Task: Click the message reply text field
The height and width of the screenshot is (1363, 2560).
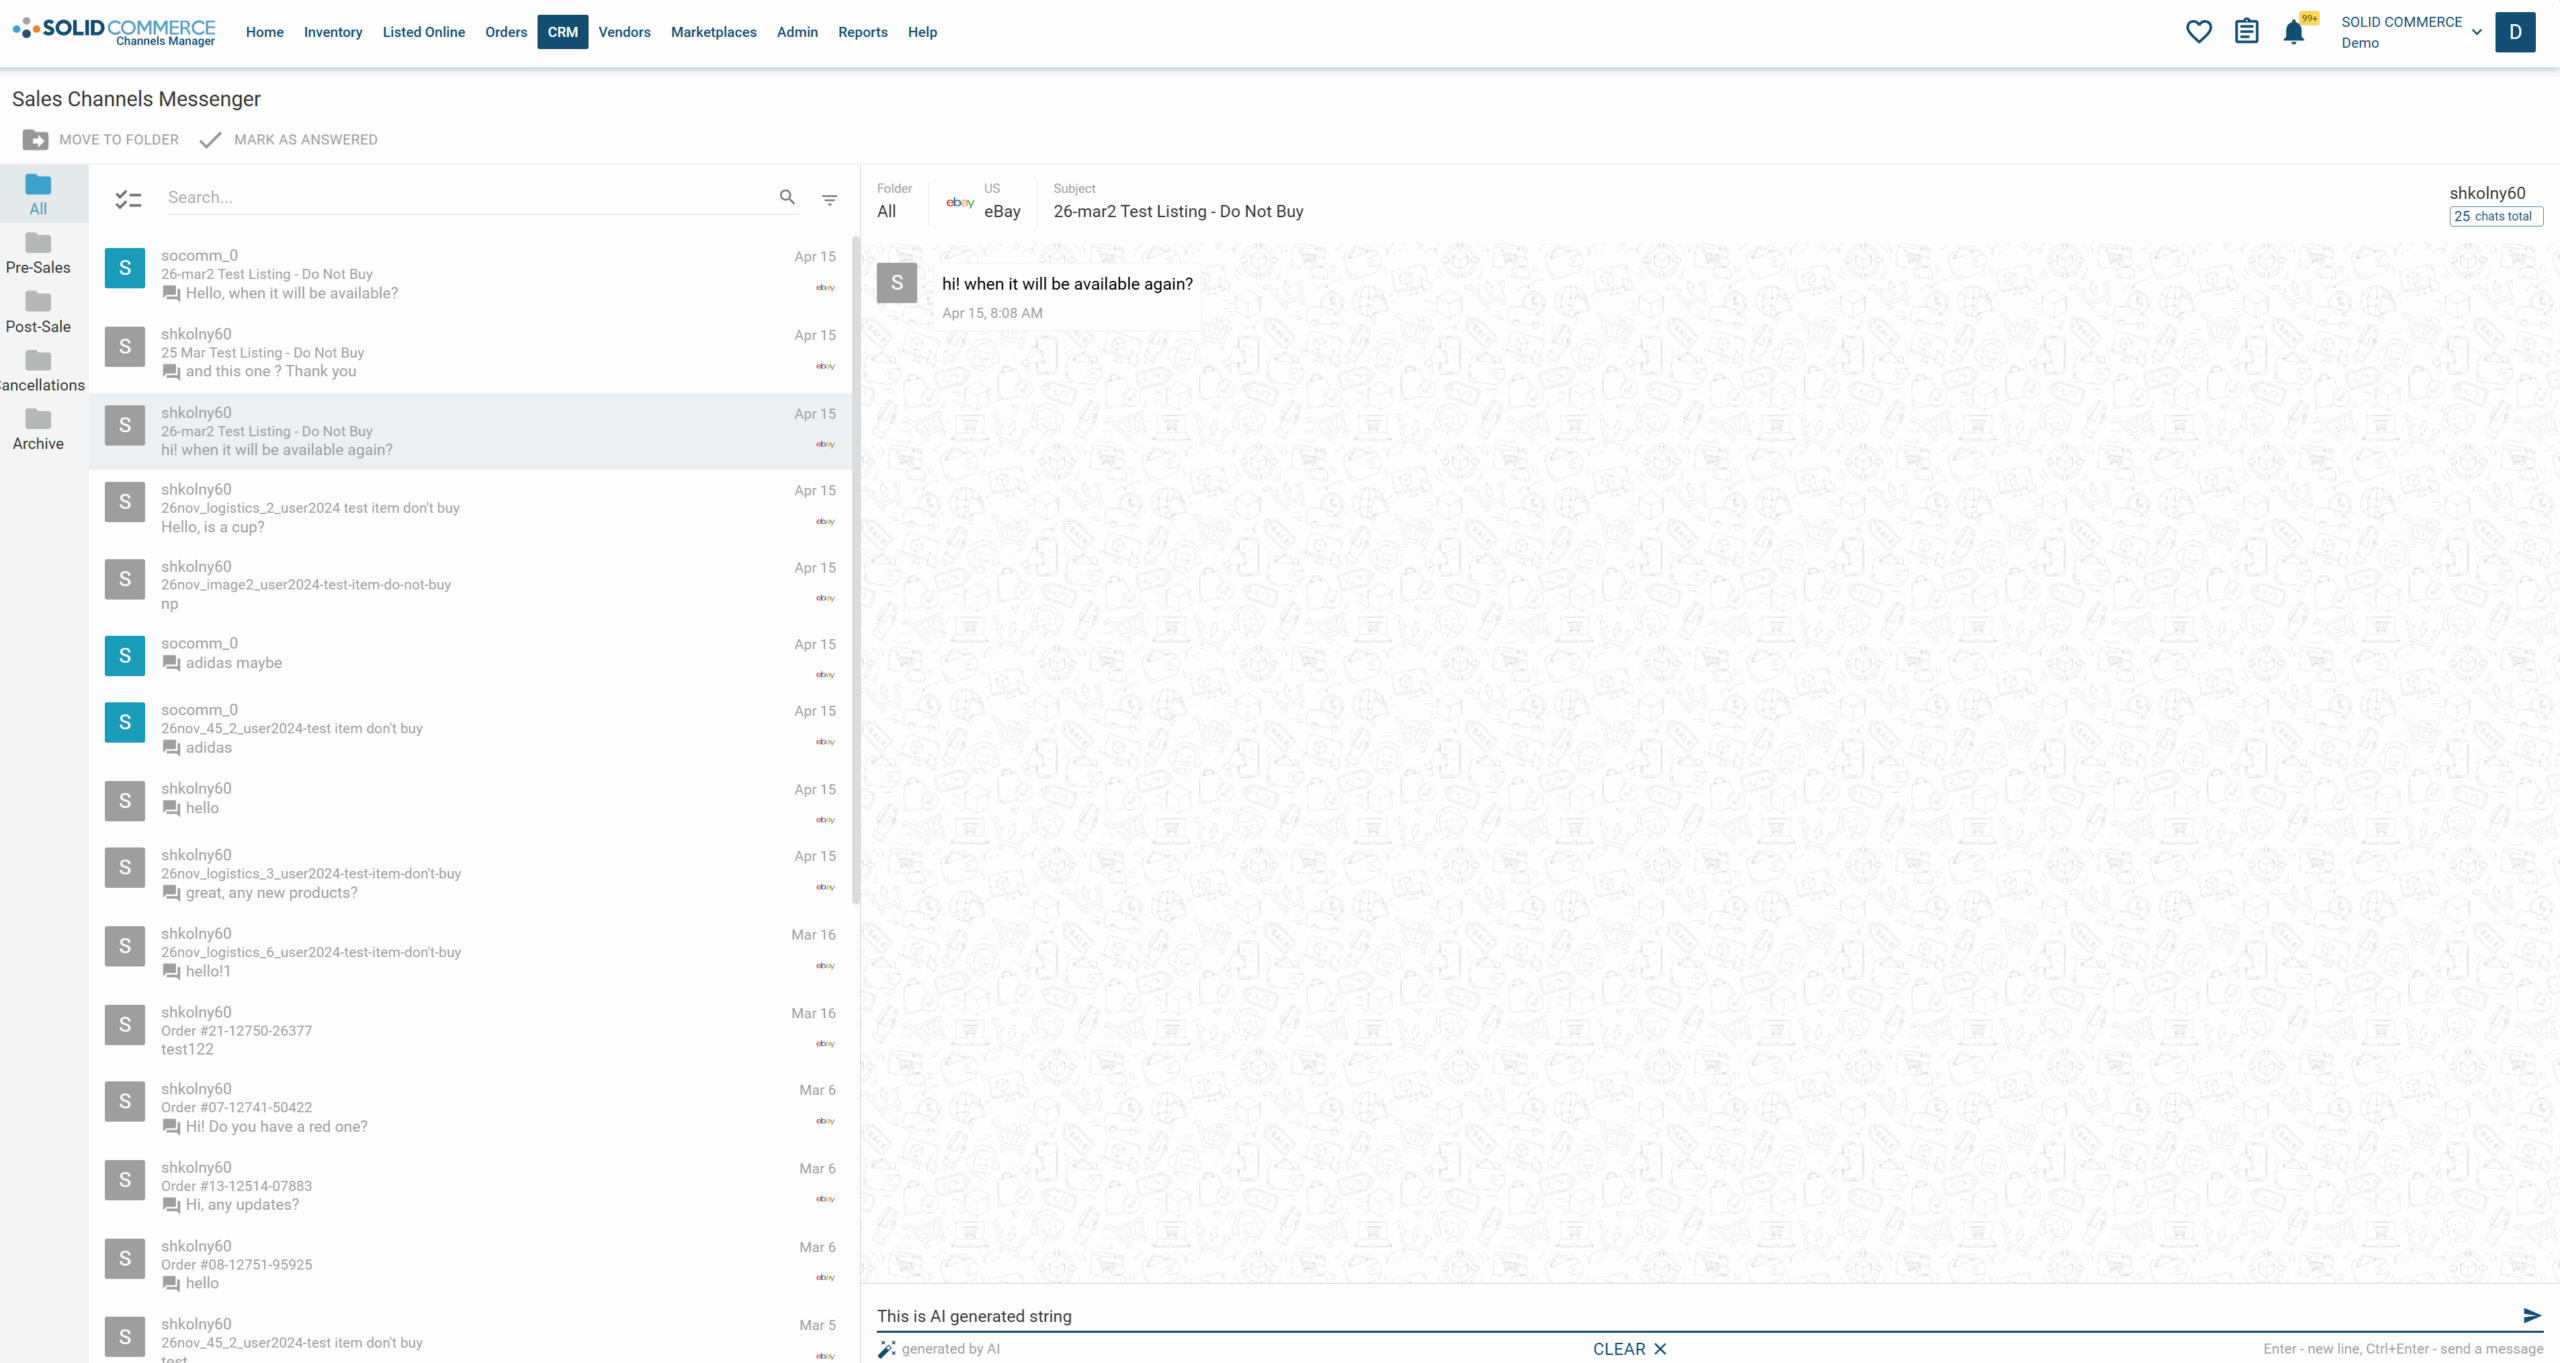Action: 1690,1316
